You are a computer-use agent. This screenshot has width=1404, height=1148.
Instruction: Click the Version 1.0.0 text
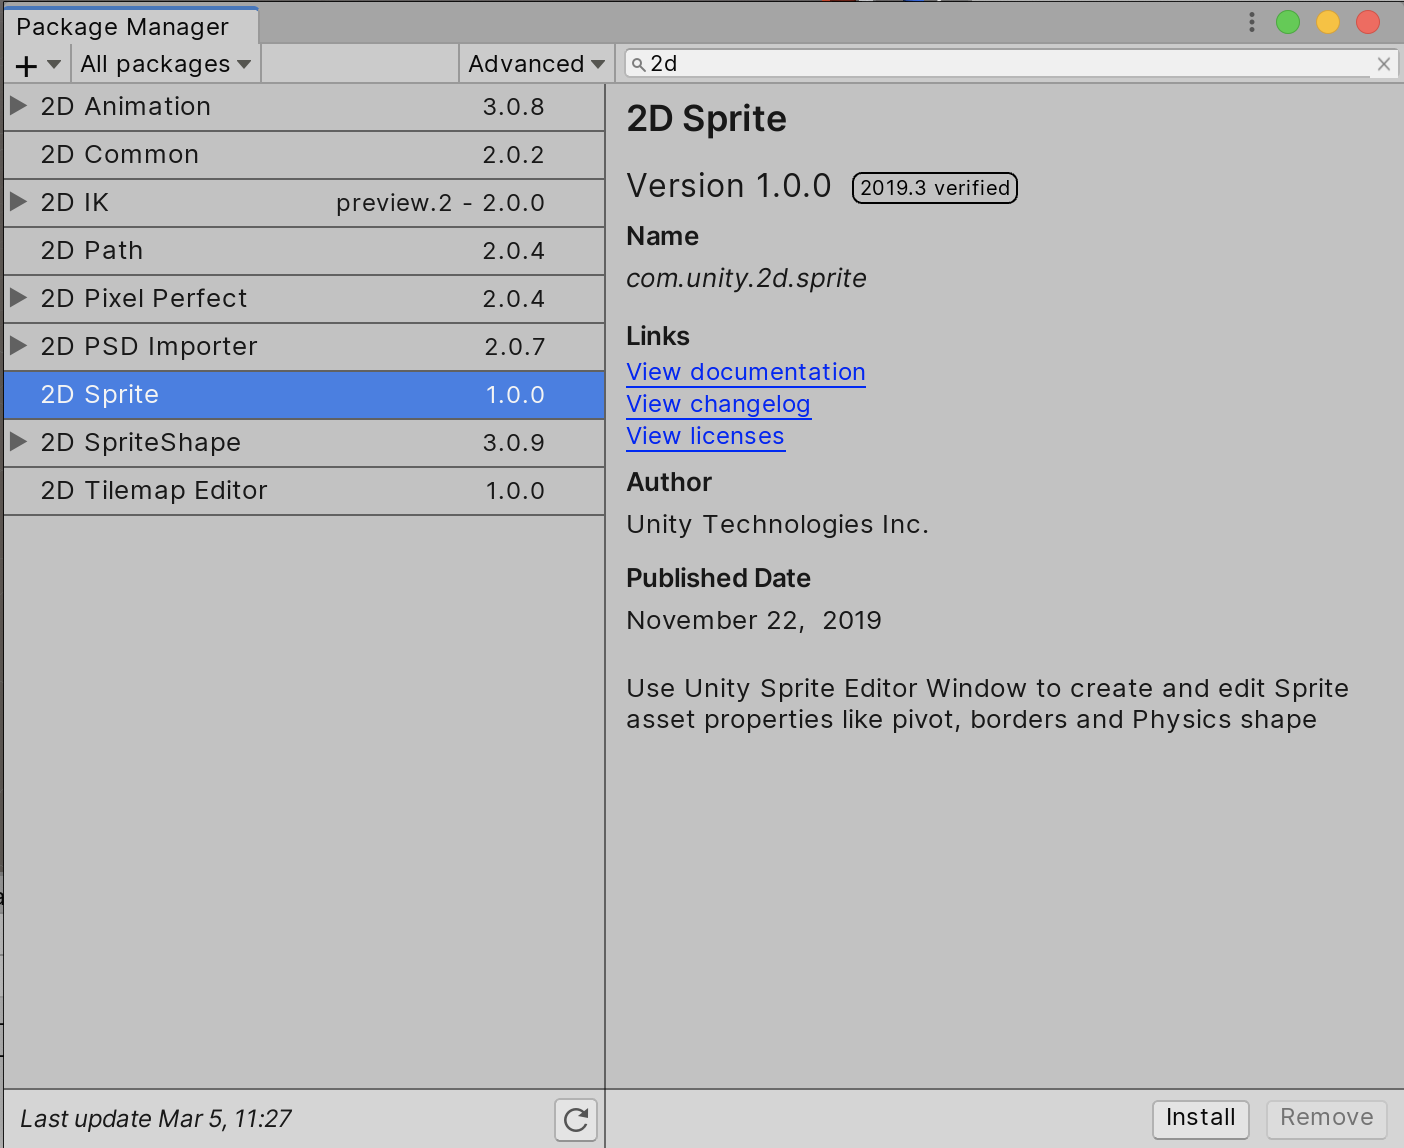tap(729, 186)
